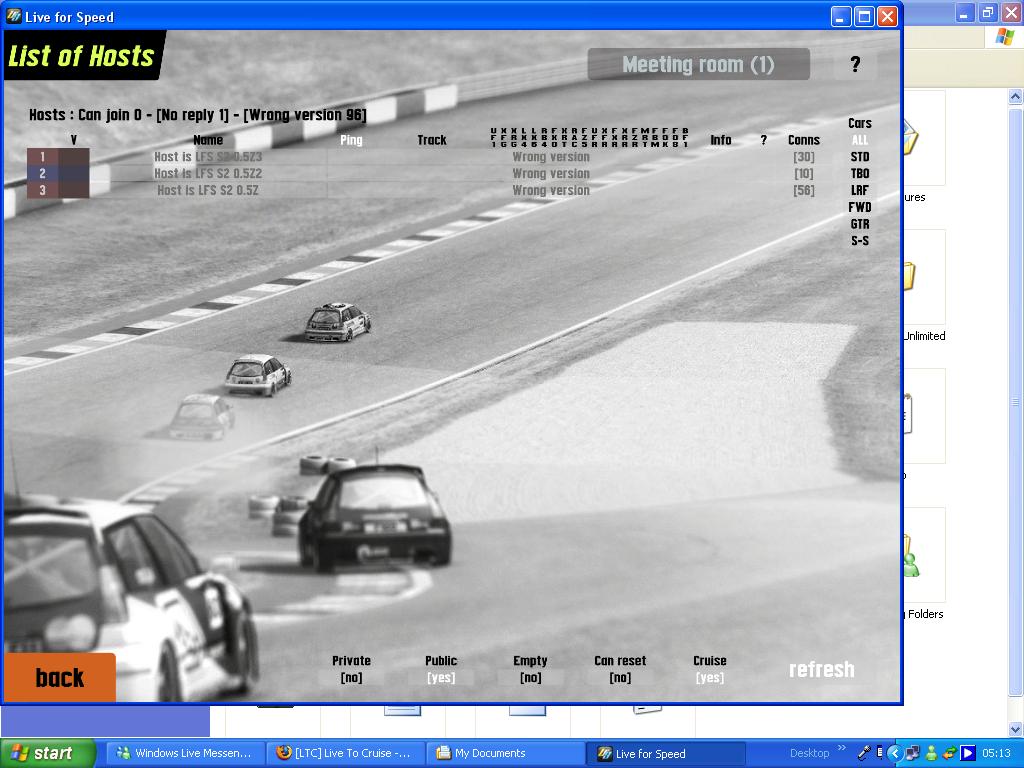The height and width of the screenshot is (768, 1024).
Task: Open the Meeting room (1) button
Action: coord(698,64)
